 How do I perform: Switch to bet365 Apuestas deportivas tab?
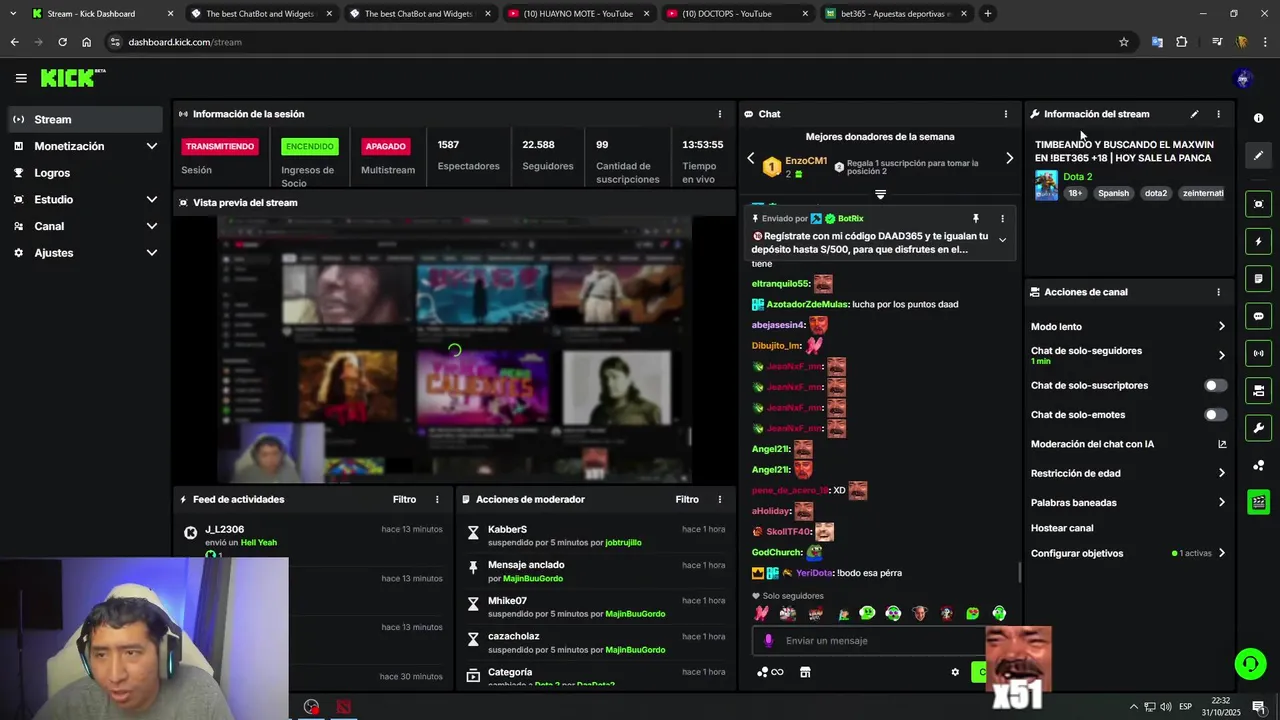pyautogui.click(x=895, y=14)
